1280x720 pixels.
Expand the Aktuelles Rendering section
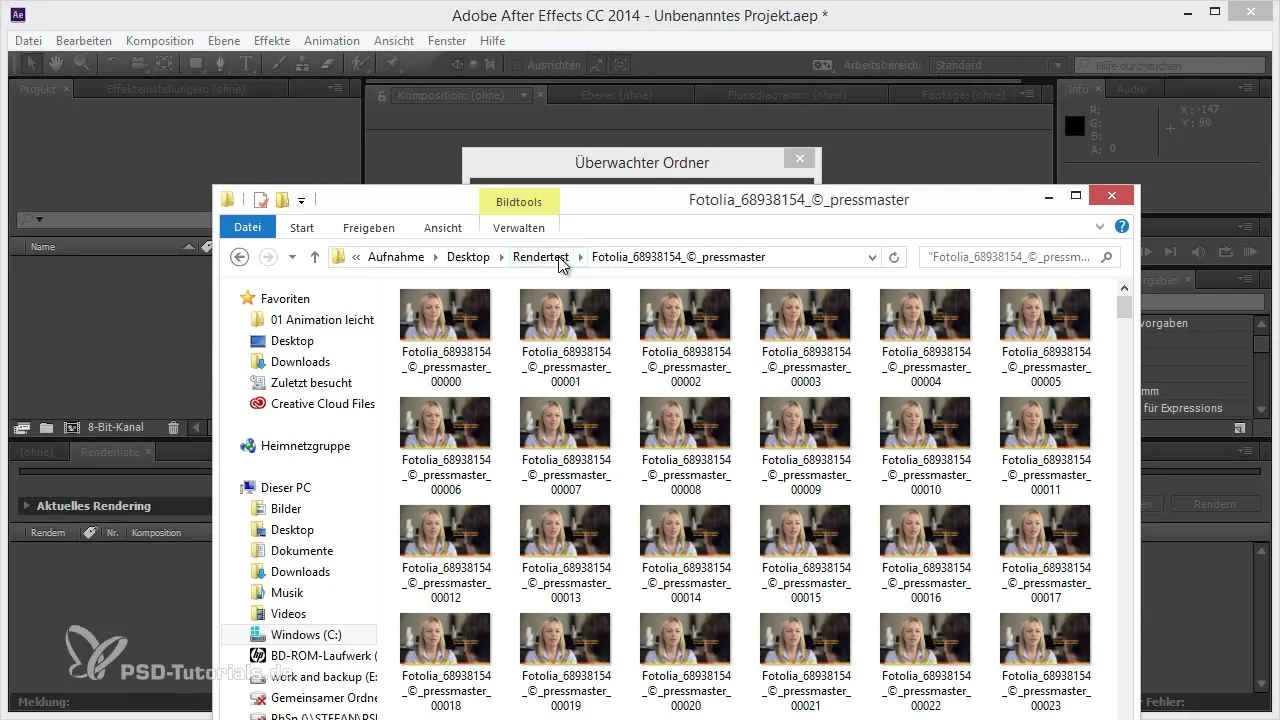tap(27, 506)
